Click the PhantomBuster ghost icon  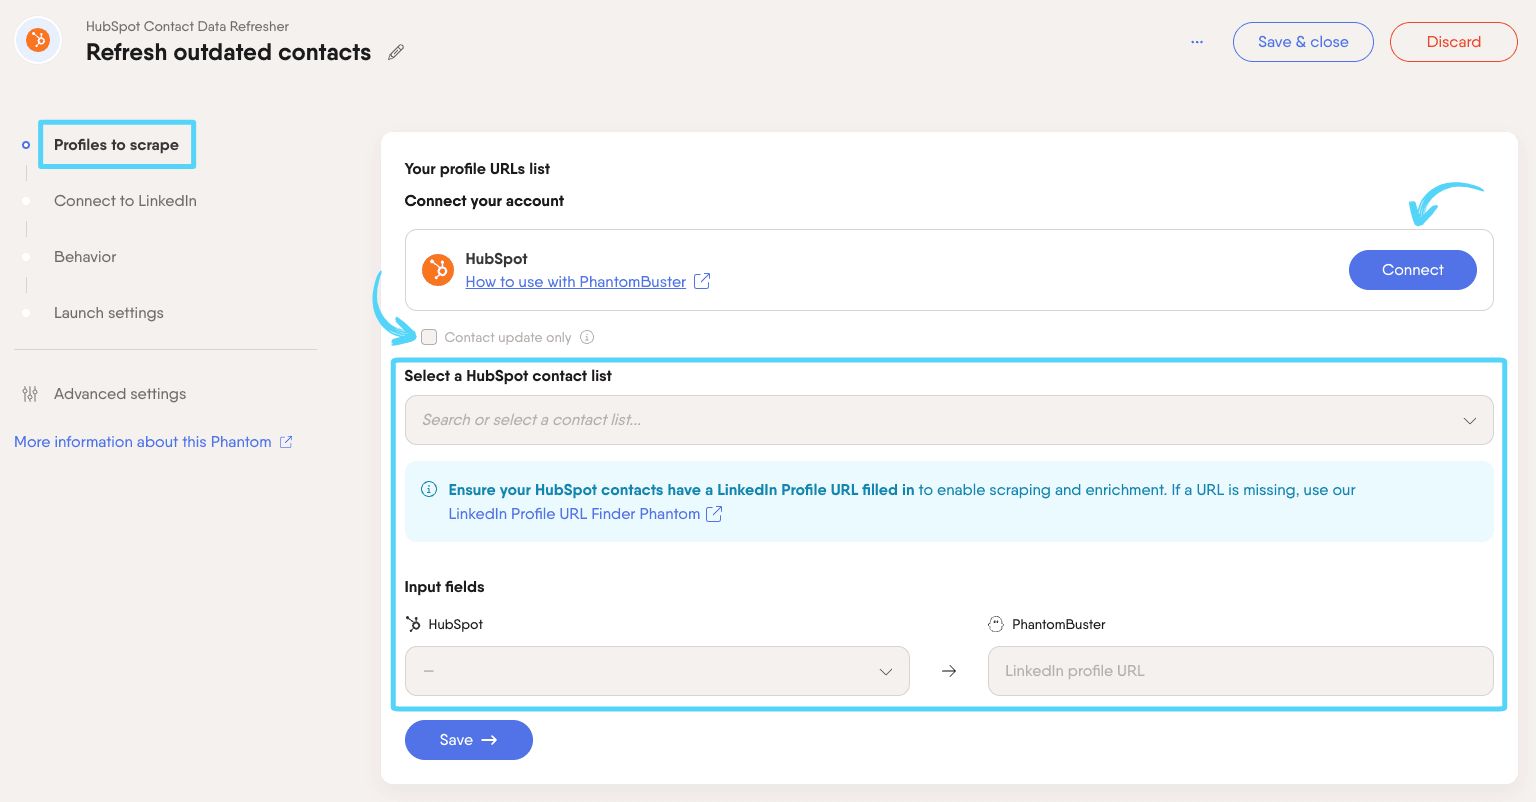[996, 624]
